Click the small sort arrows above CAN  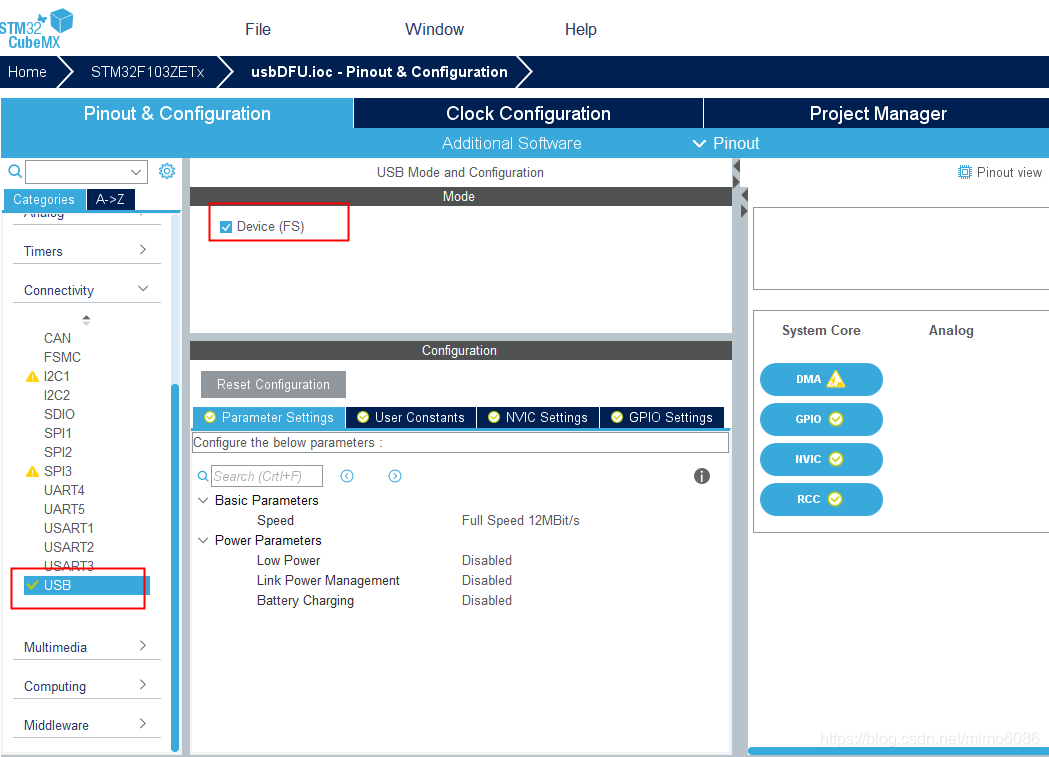pyautogui.click(x=86, y=320)
